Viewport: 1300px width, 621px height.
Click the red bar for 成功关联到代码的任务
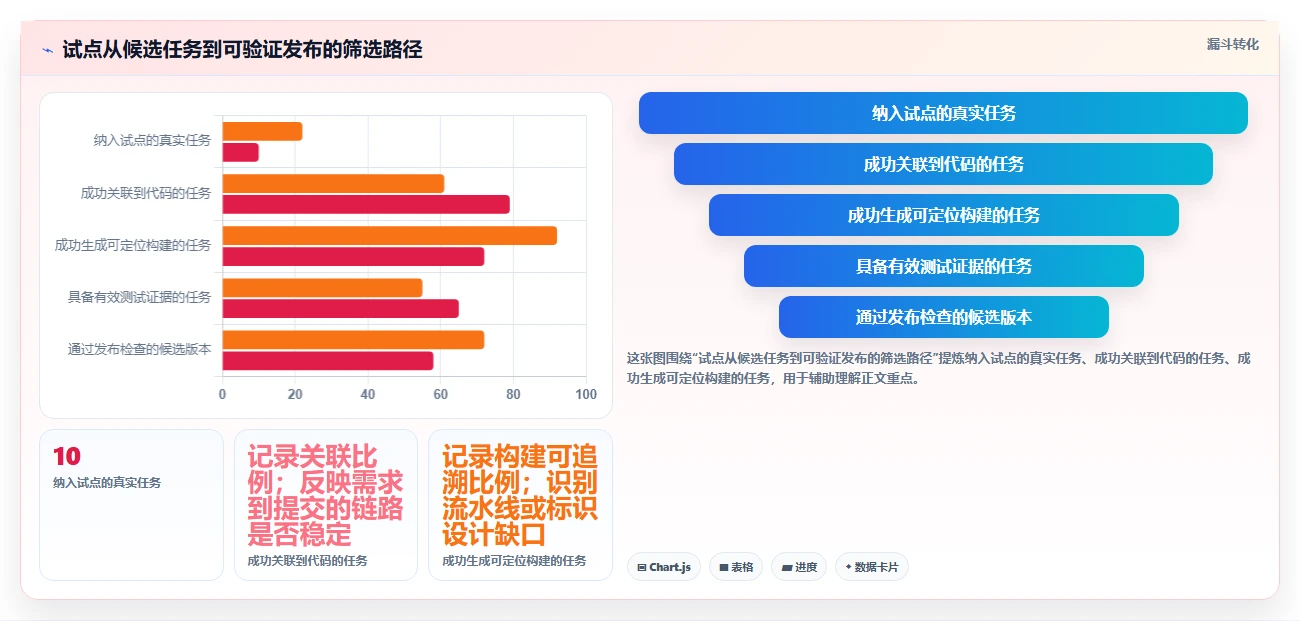(366, 204)
